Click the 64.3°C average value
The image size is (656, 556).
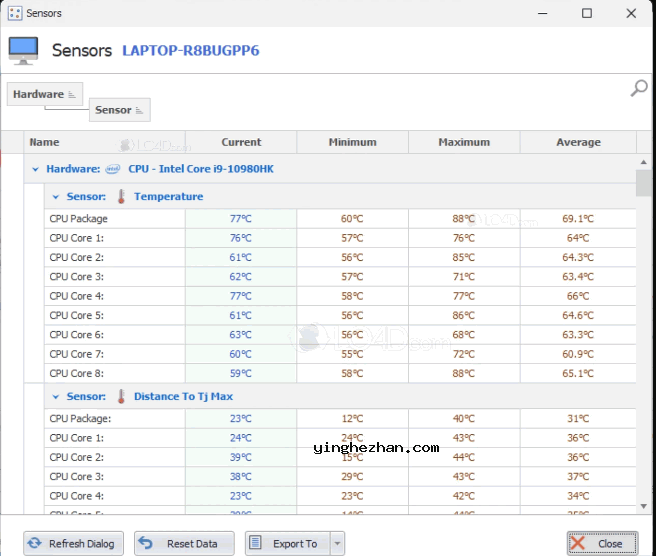pos(578,257)
